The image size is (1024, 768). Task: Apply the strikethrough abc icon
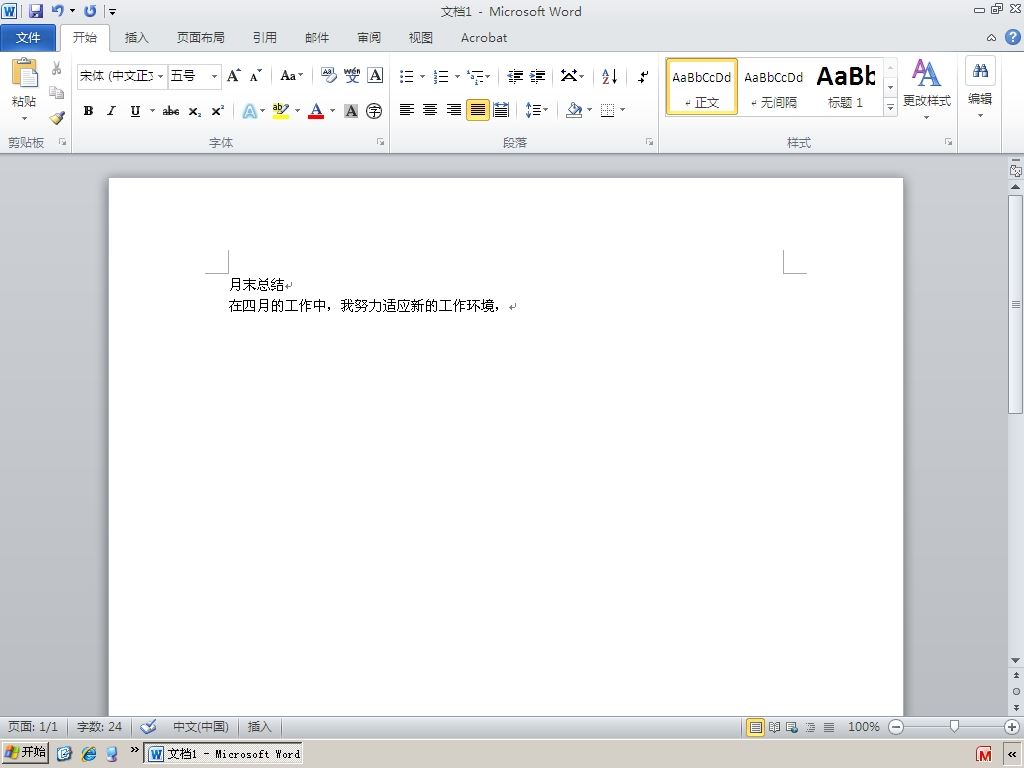click(171, 111)
